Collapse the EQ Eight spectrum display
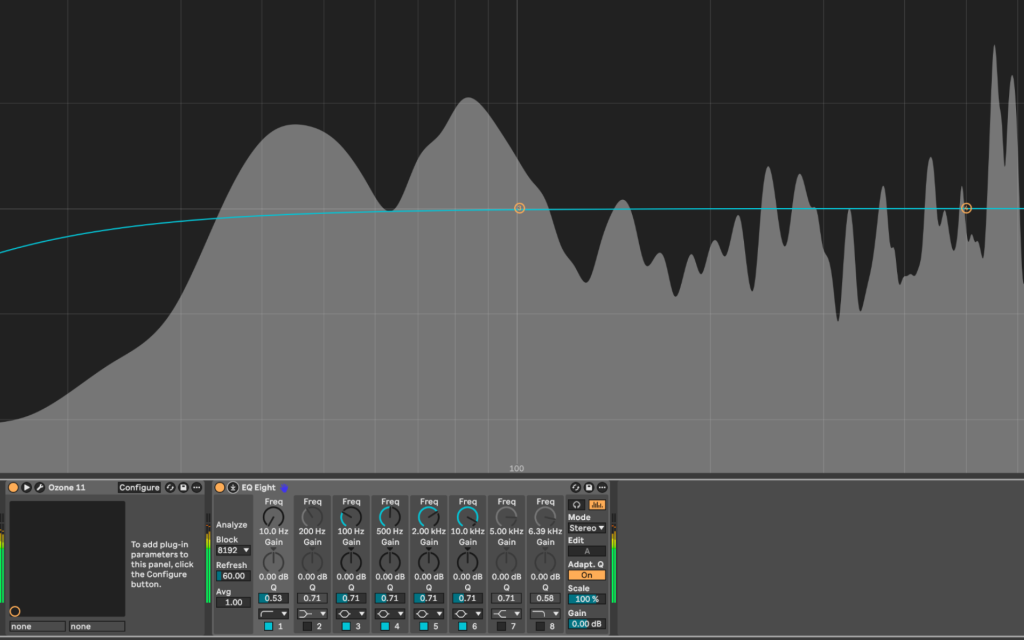This screenshot has height=640, width=1024. 233,488
